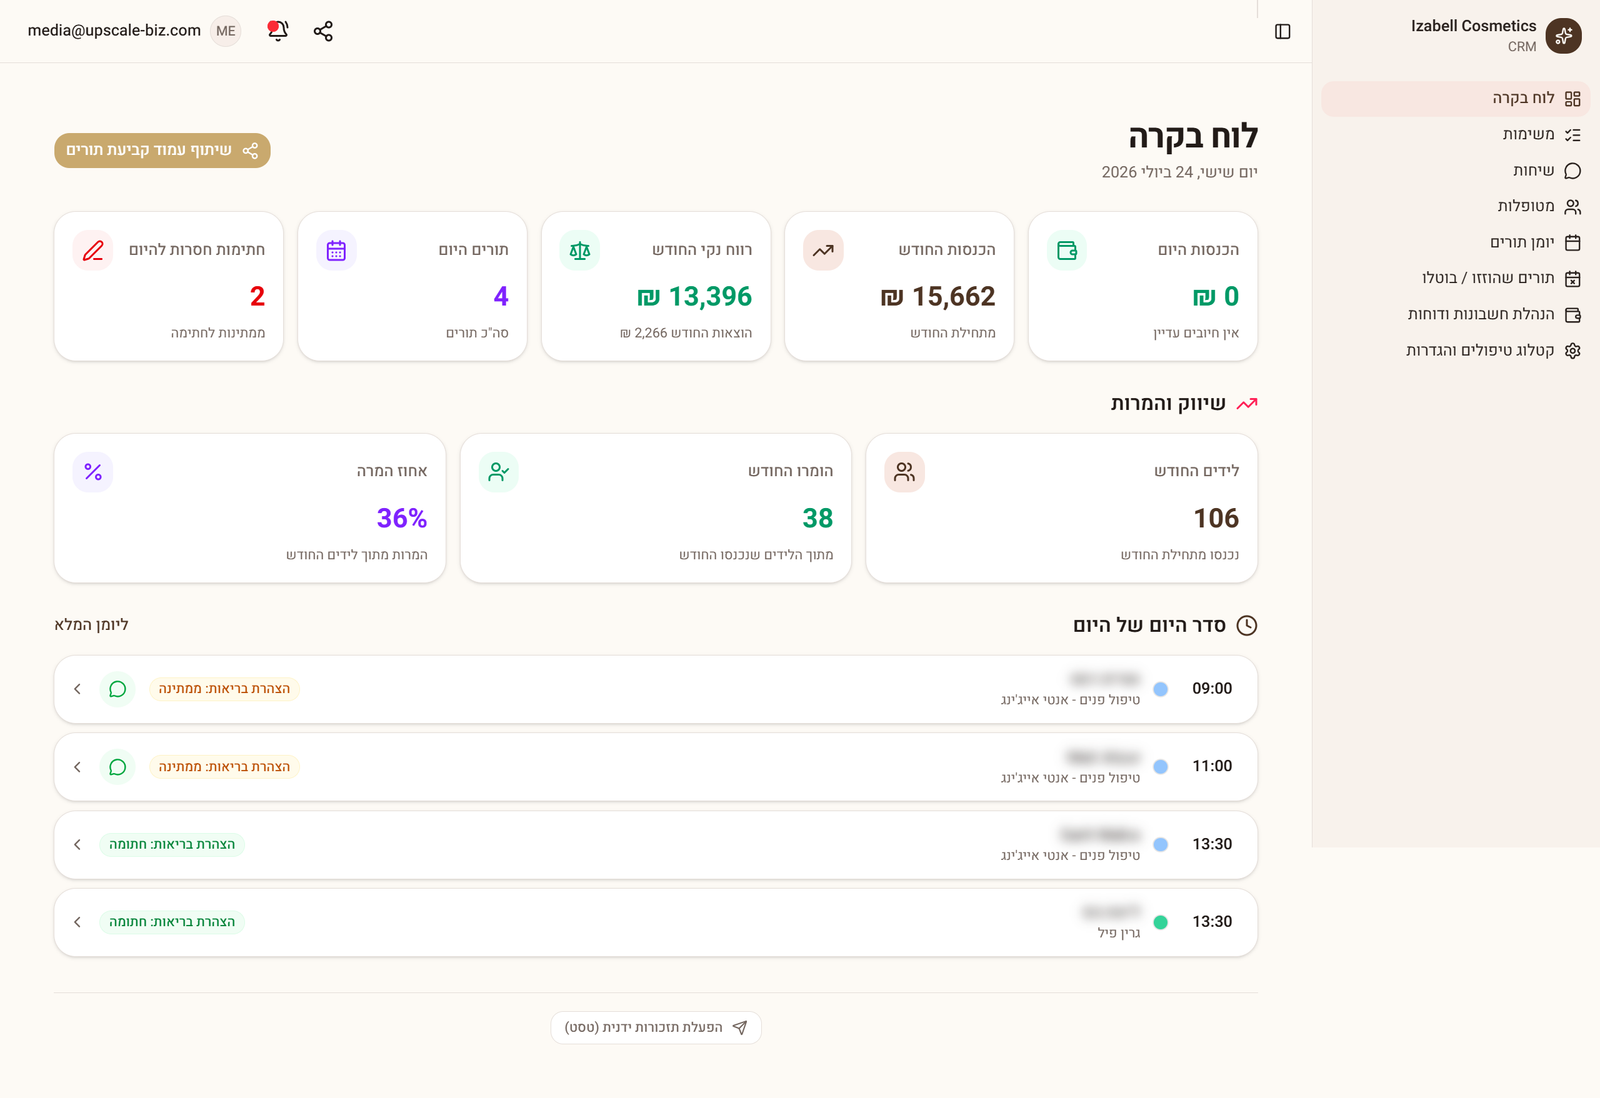Viewport: 1600px width, 1098px height.
Task: Click calendar icon on תורים היום card
Action: tap(336, 250)
